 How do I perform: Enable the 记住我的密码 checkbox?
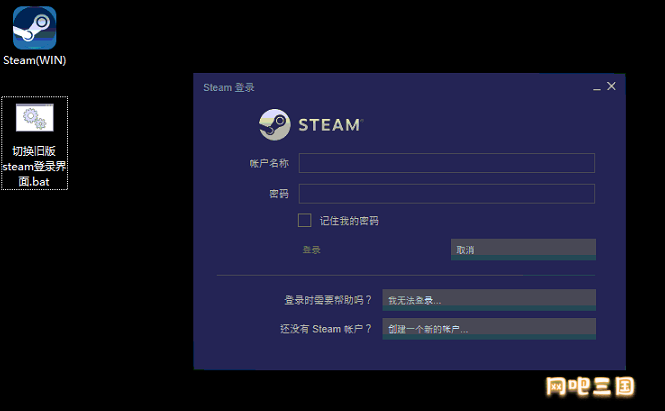click(305, 220)
